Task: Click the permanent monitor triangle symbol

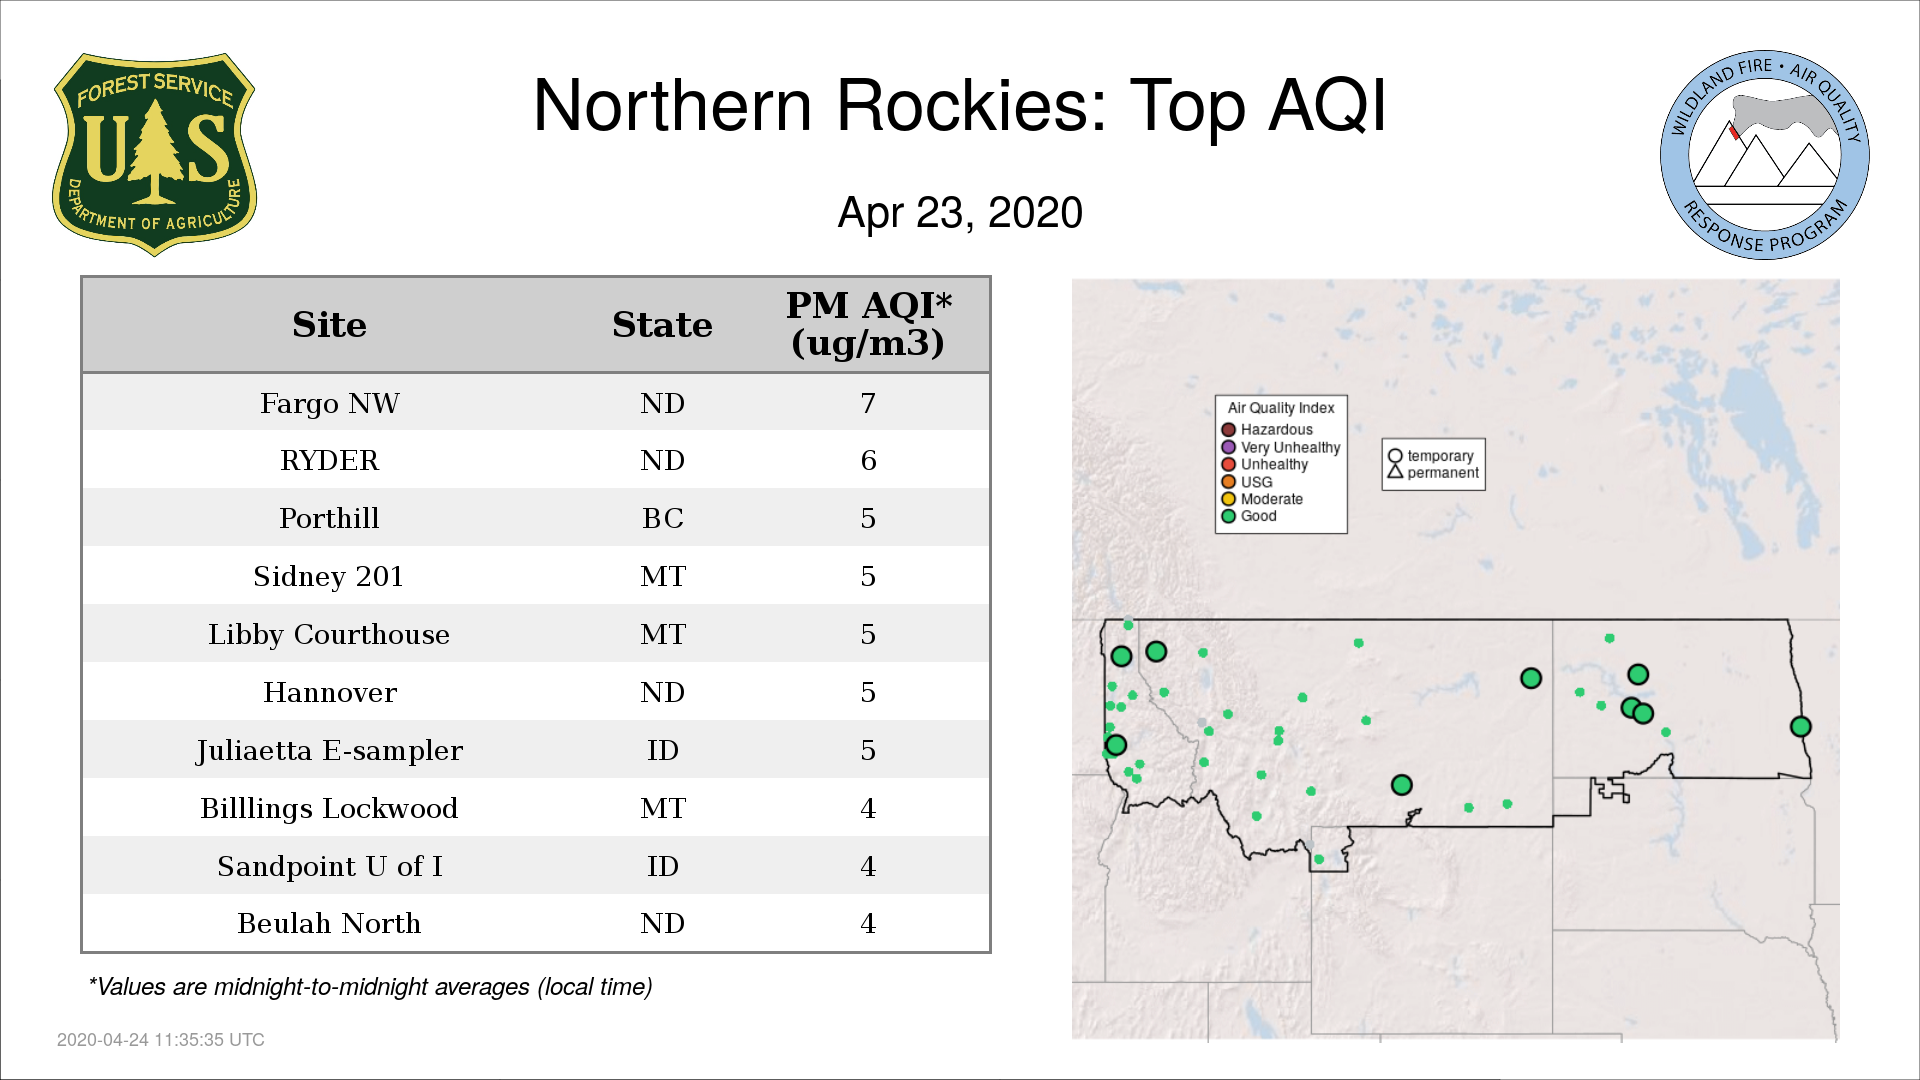Action: tap(1395, 471)
